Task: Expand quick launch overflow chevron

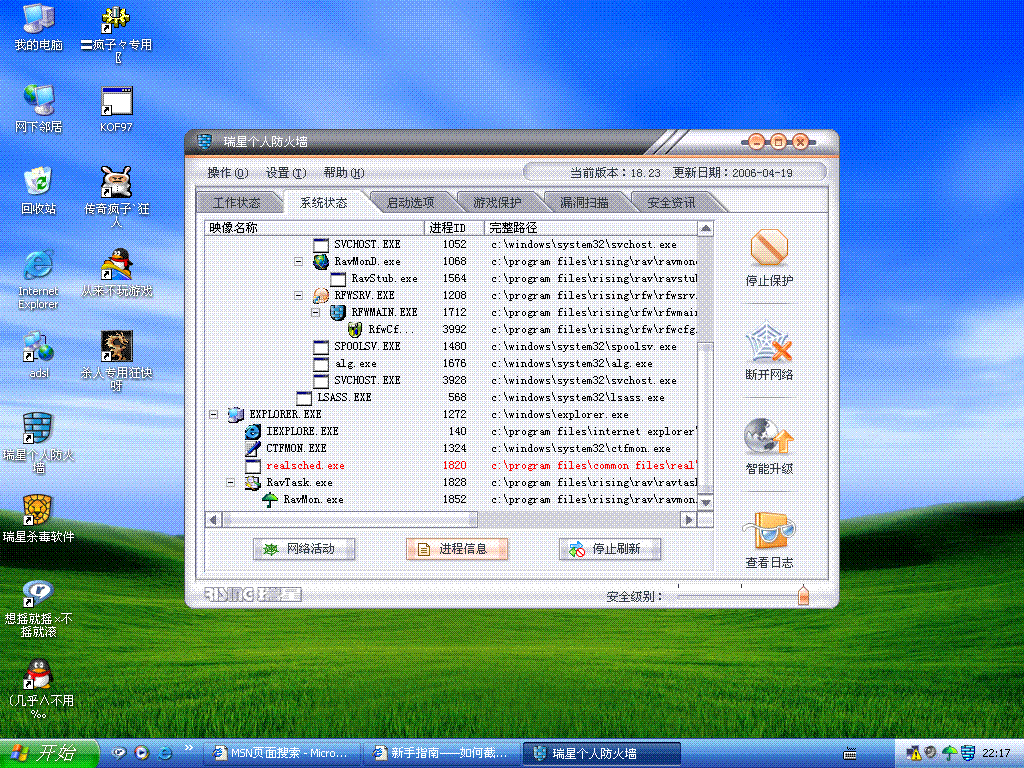Action: pyautogui.click(x=189, y=748)
